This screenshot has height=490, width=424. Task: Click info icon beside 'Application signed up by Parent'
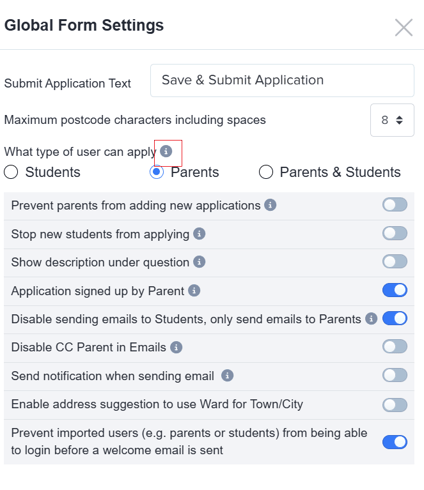click(194, 290)
